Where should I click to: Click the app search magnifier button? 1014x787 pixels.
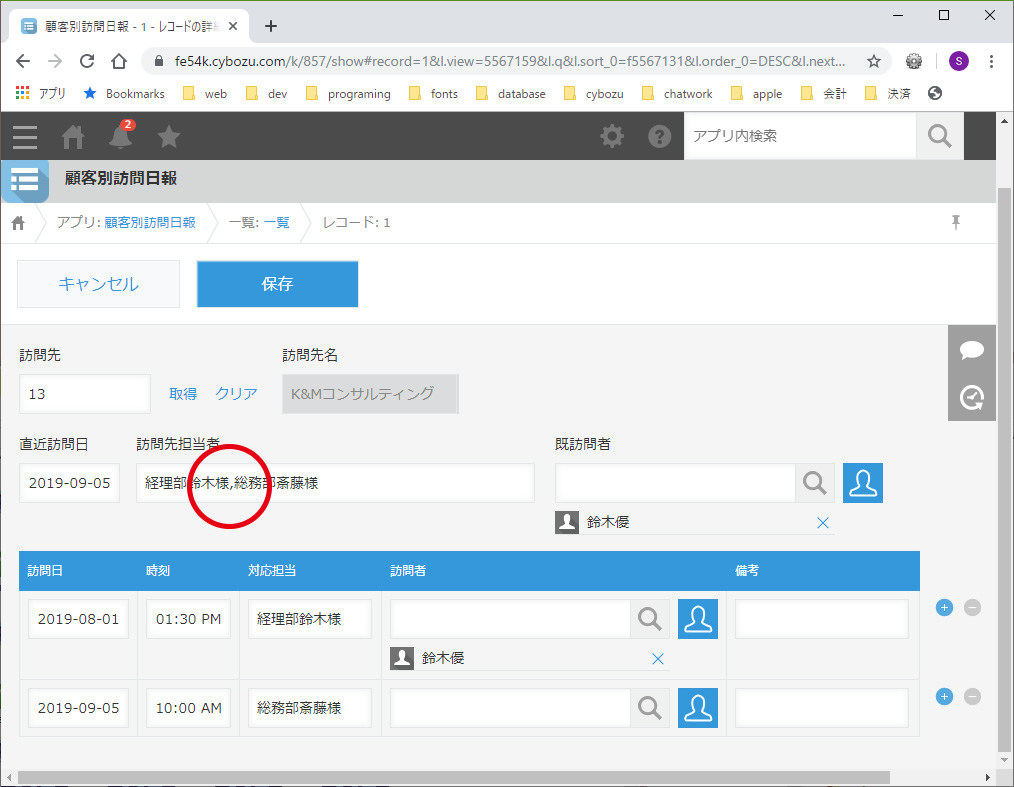click(x=940, y=136)
